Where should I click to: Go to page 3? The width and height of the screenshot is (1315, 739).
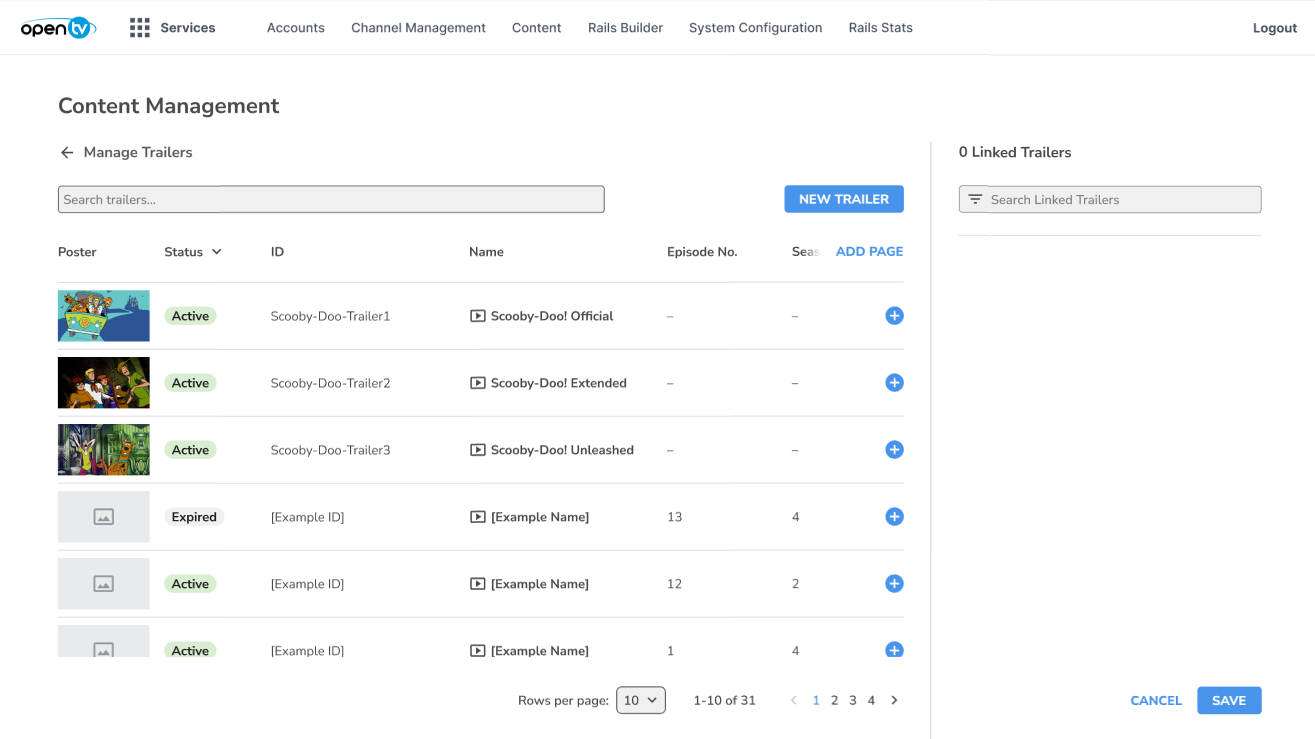pyautogui.click(x=853, y=701)
